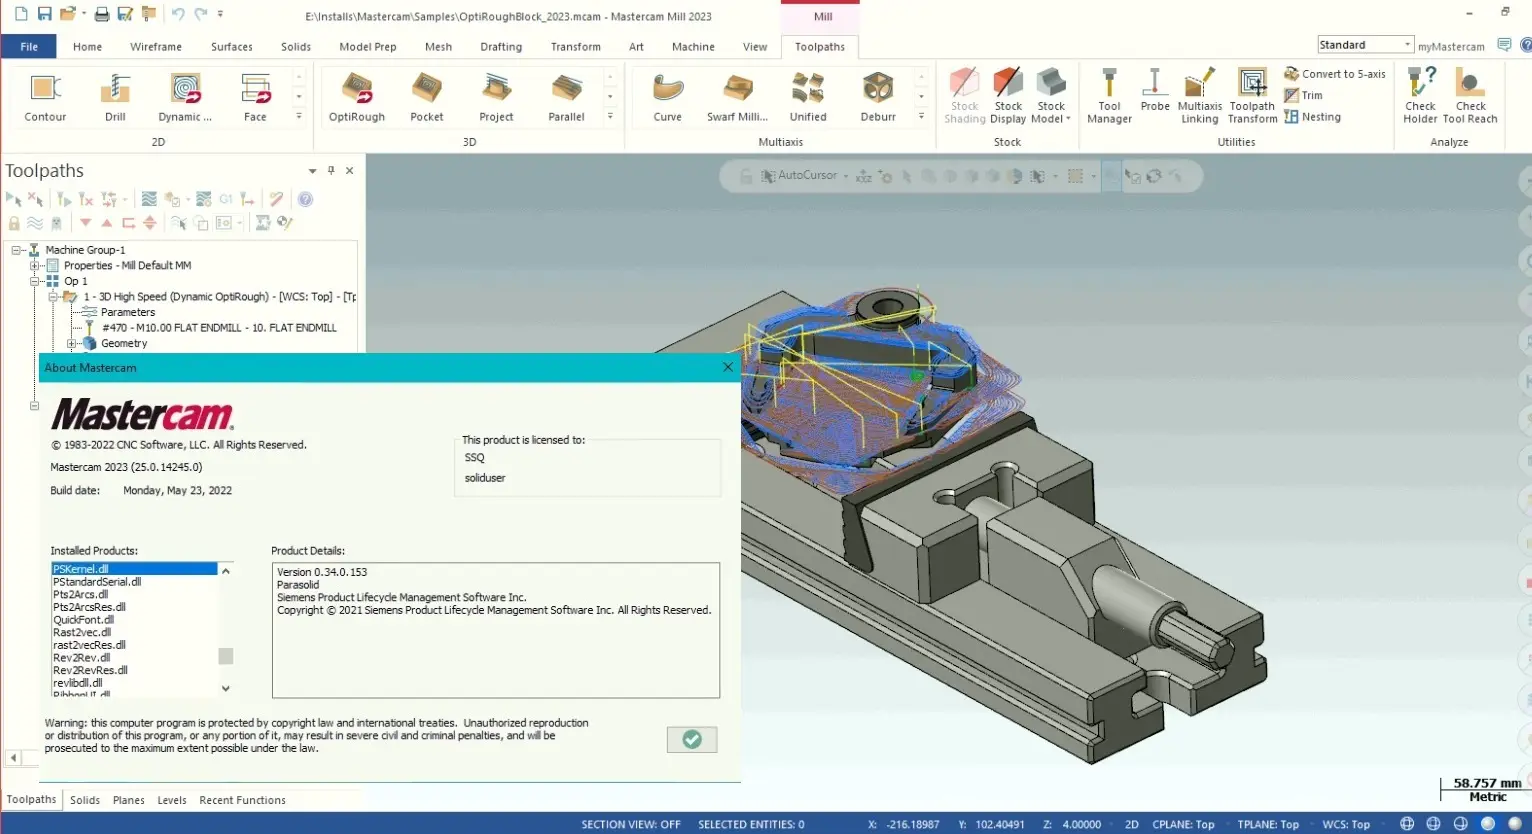Select the Contour 2D toolpath
Viewport: 1532px width, 834px height.
(45, 97)
